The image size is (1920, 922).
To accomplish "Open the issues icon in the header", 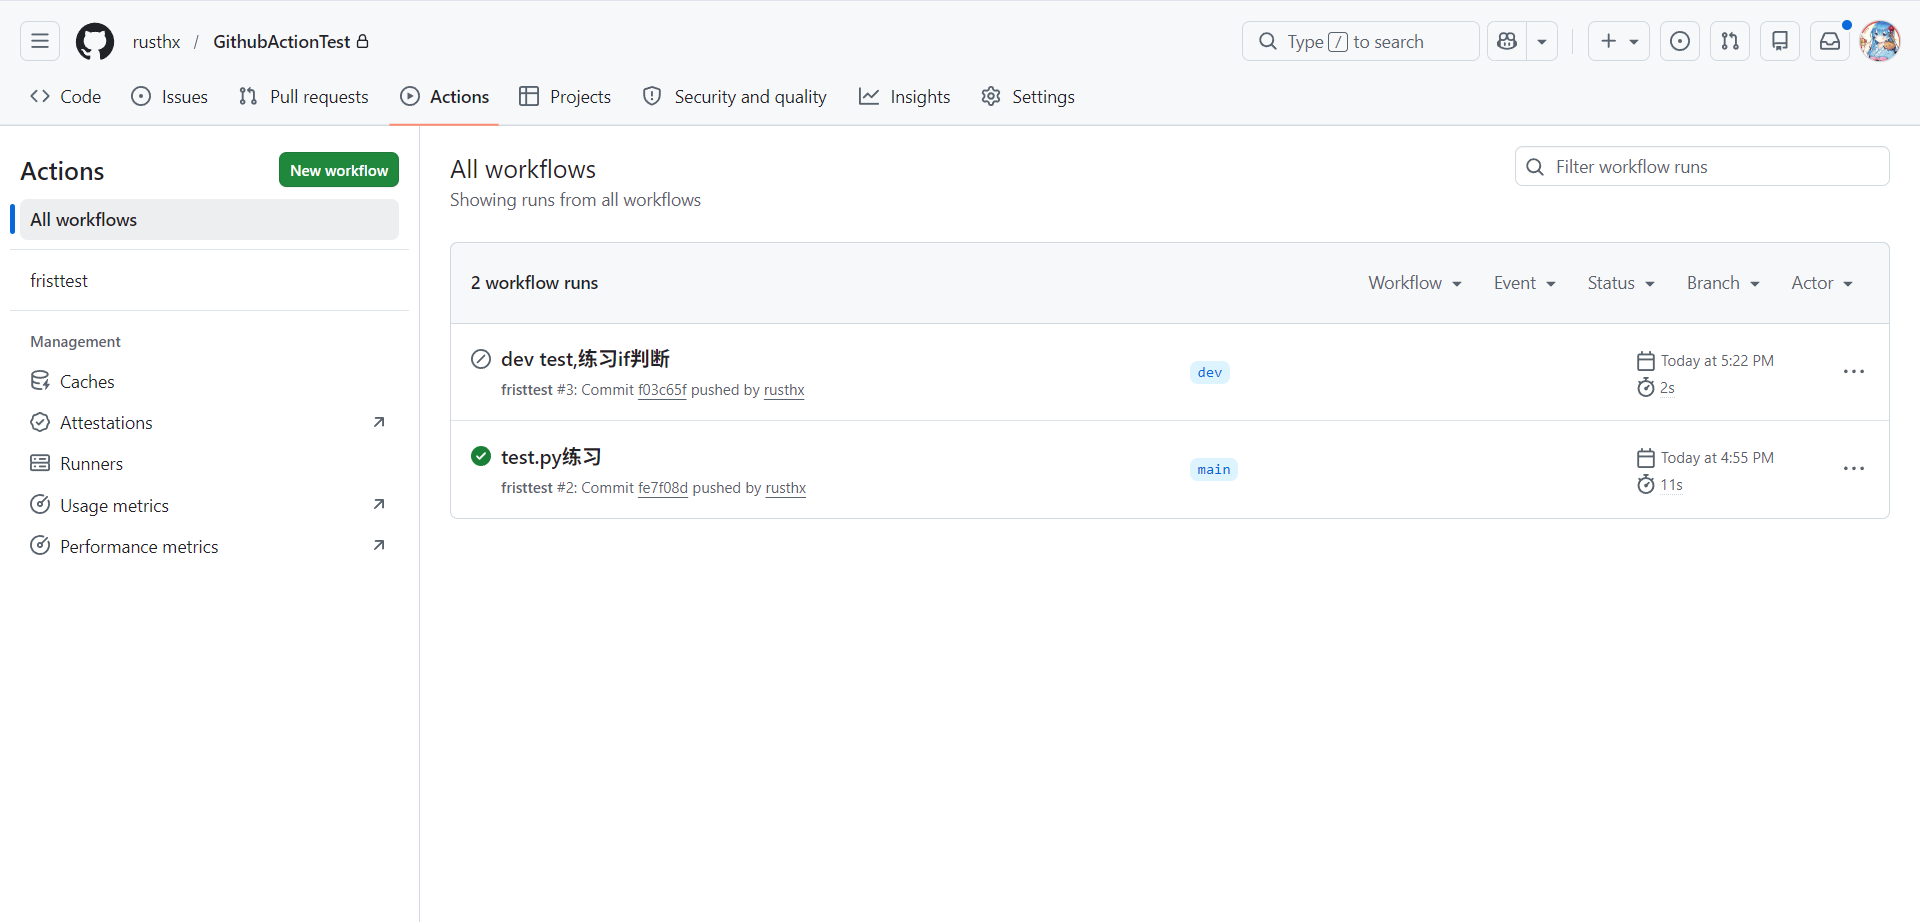I will click(1680, 41).
